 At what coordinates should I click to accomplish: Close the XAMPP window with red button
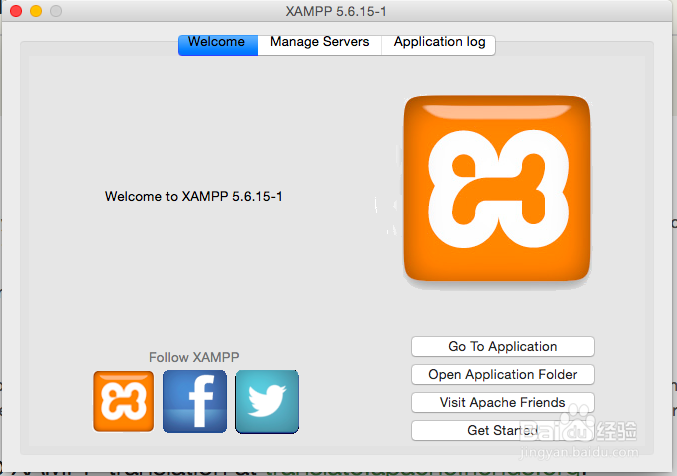pos(16,11)
